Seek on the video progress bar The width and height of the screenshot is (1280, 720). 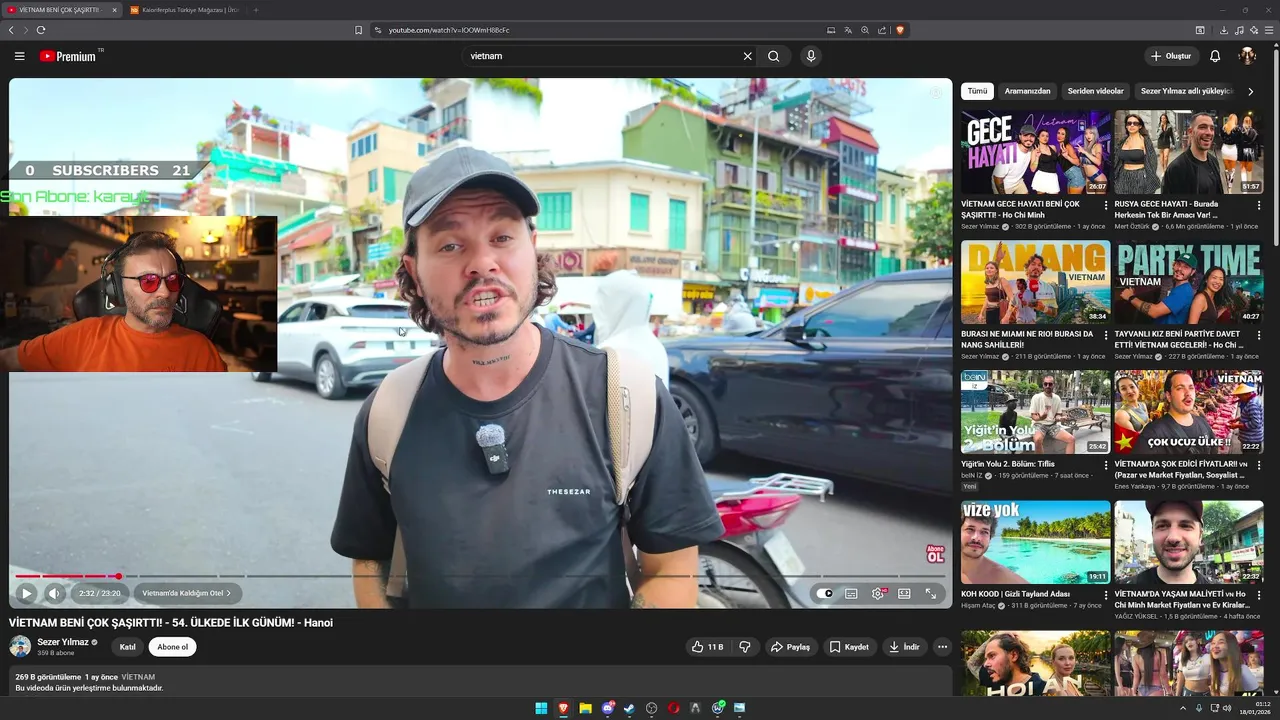click(480, 576)
